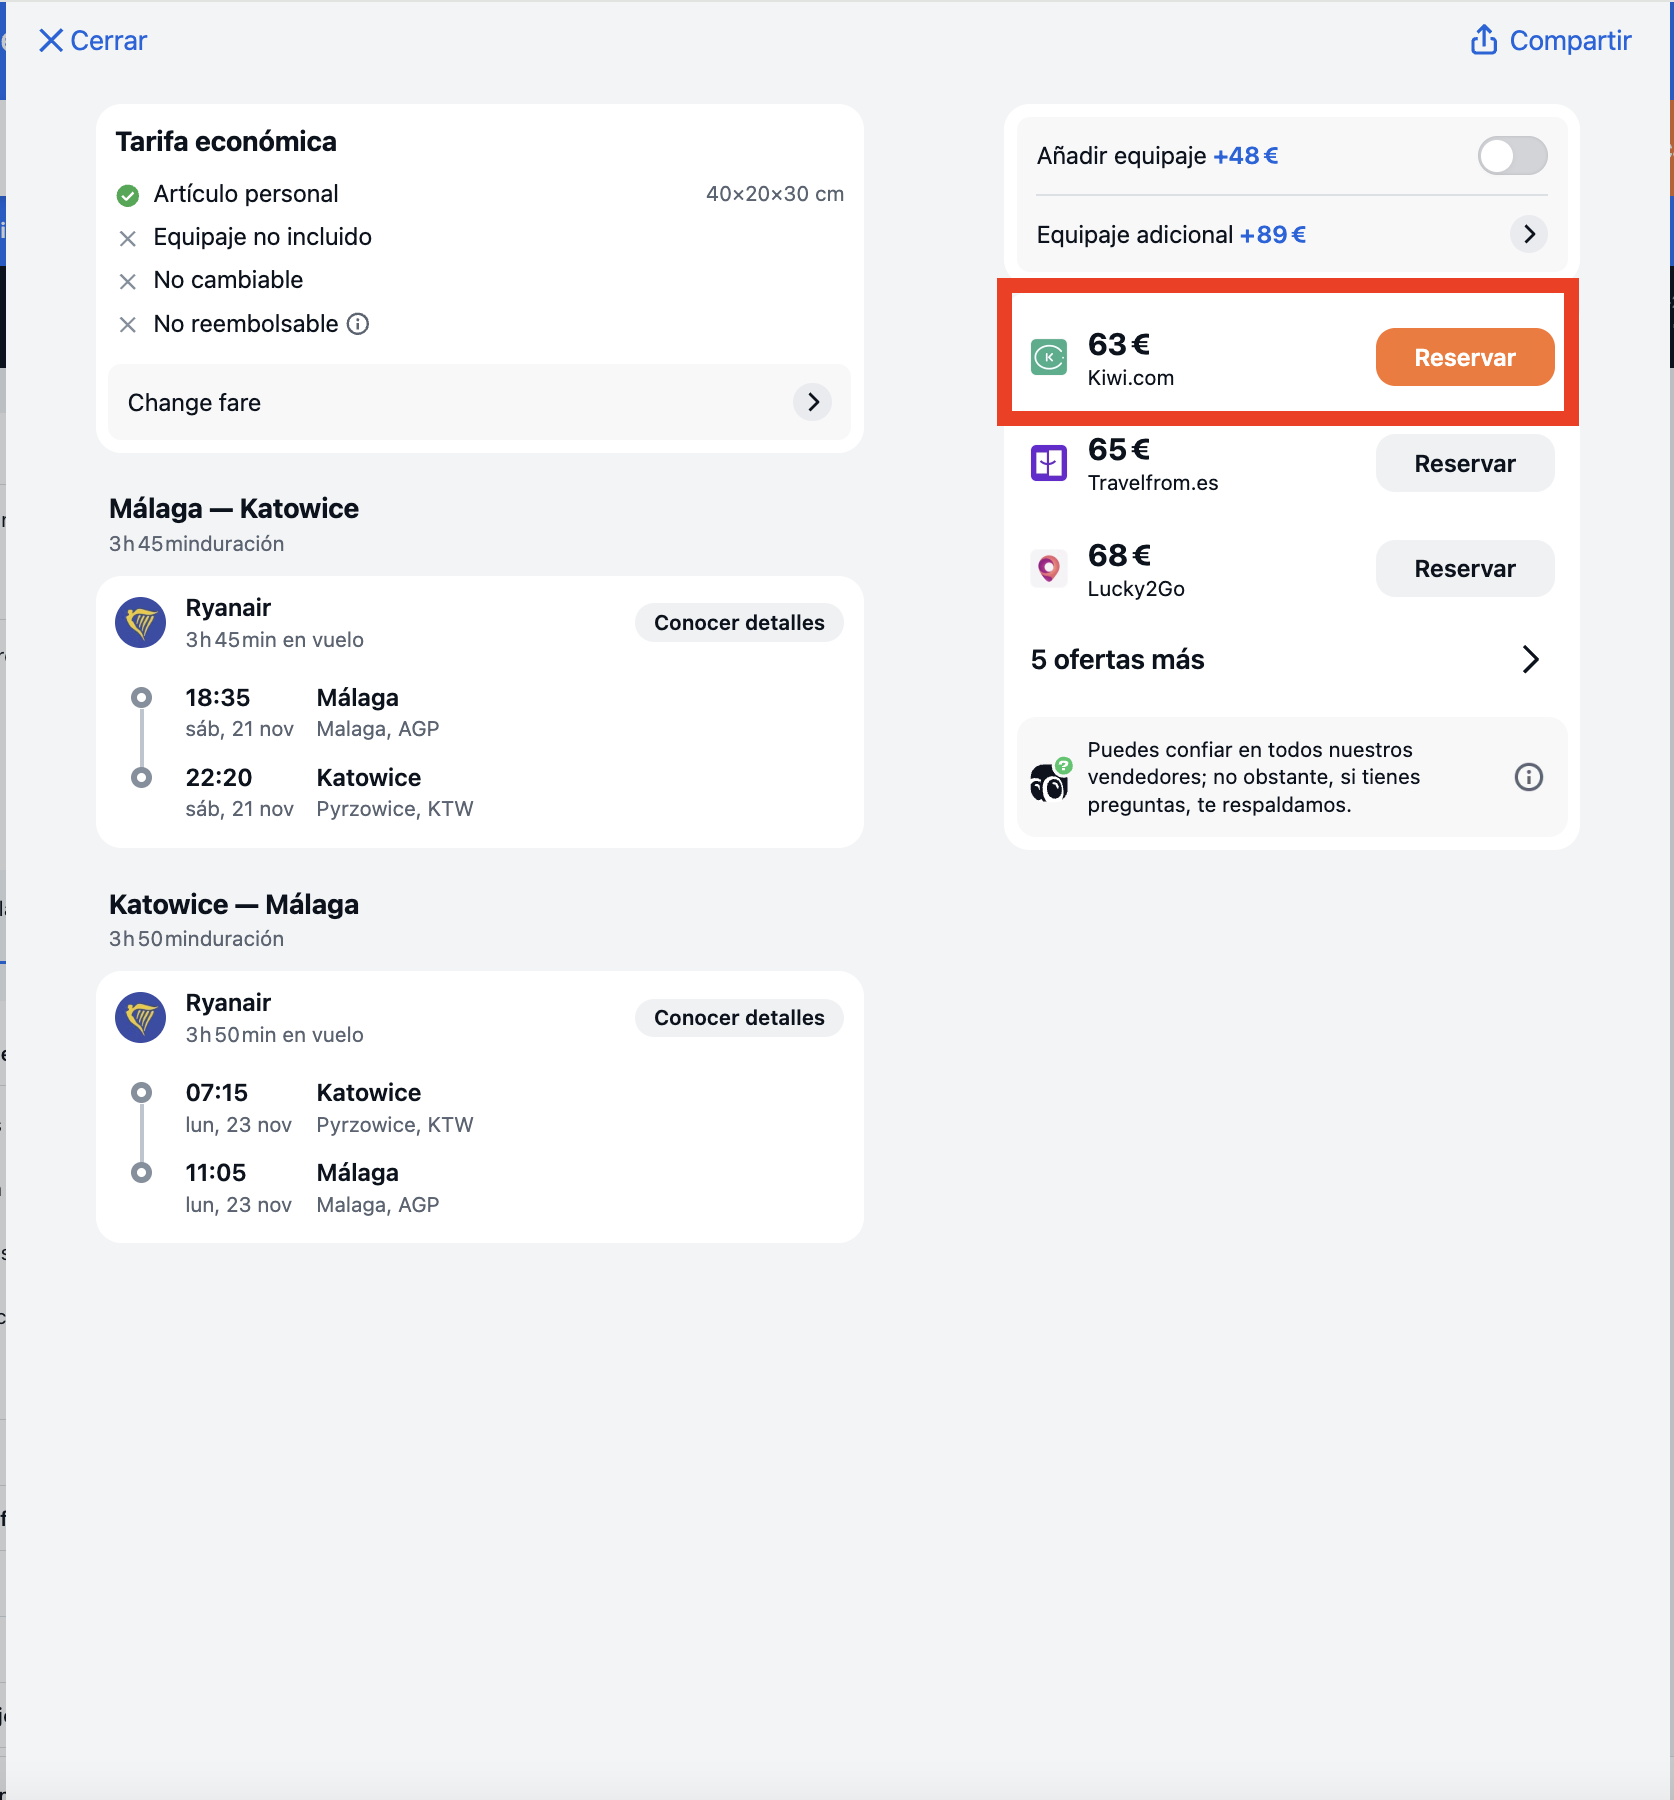Reserve the 63 € Kiwi.com offer
This screenshot has height=1800, width=1674.
[1465, 357]
